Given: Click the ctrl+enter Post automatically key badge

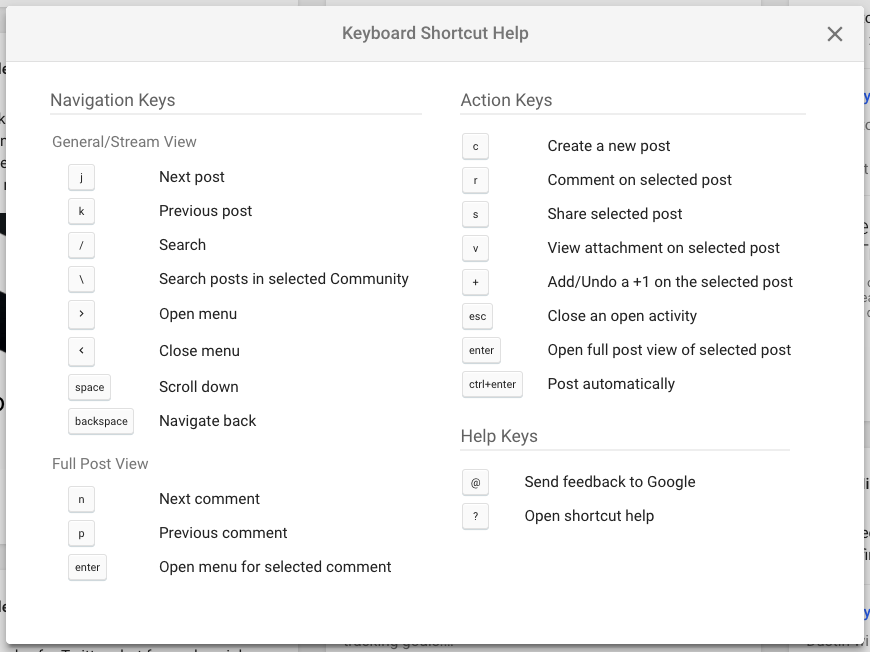Looking at the screenshot, I should (x=492, y=384).
